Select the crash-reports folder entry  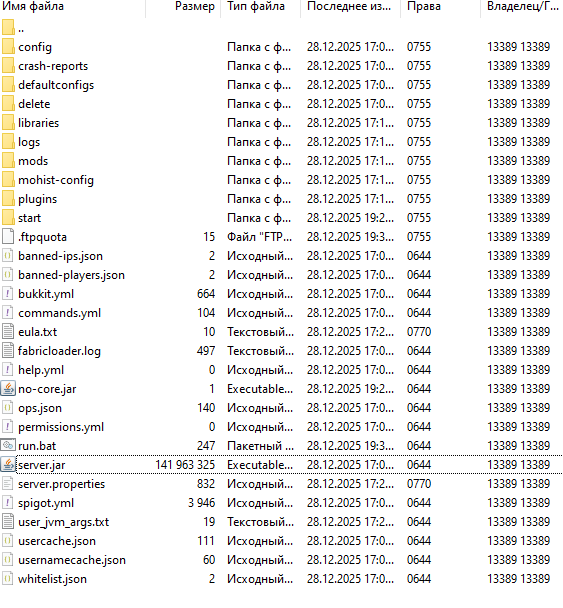[x=282, y=66]
